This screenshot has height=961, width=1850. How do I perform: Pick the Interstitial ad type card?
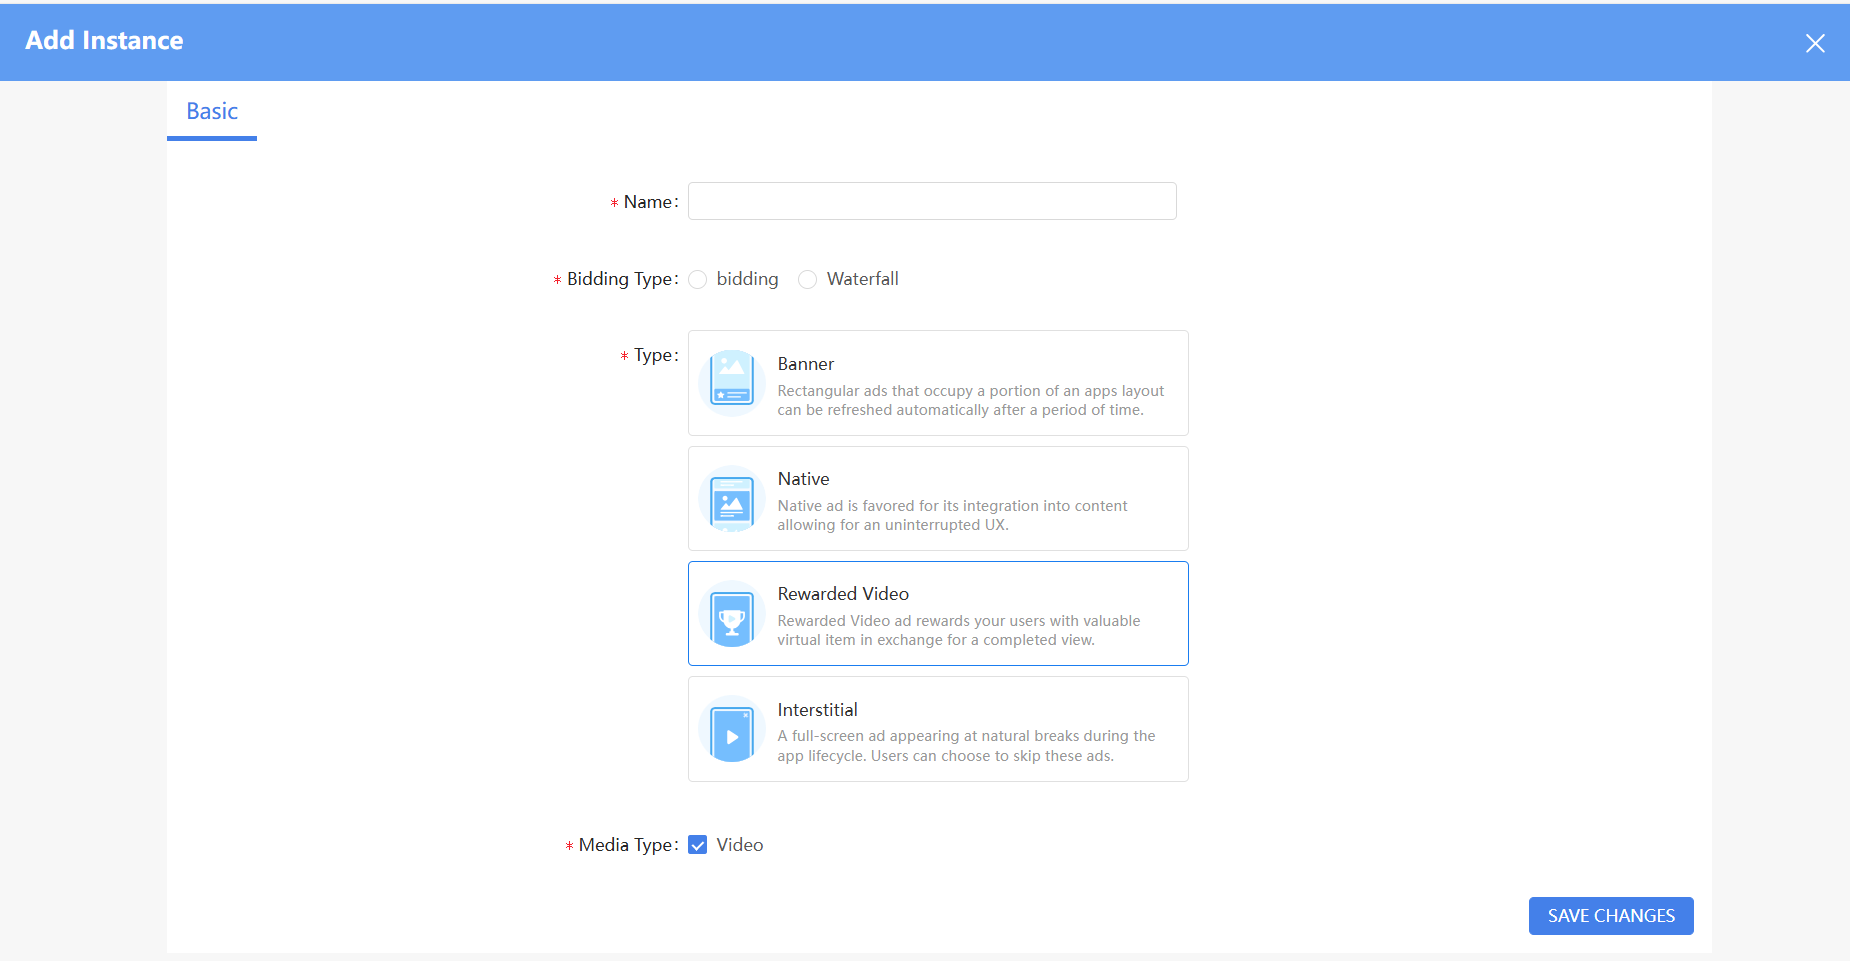pyautogui.click(x=937, y=729)
